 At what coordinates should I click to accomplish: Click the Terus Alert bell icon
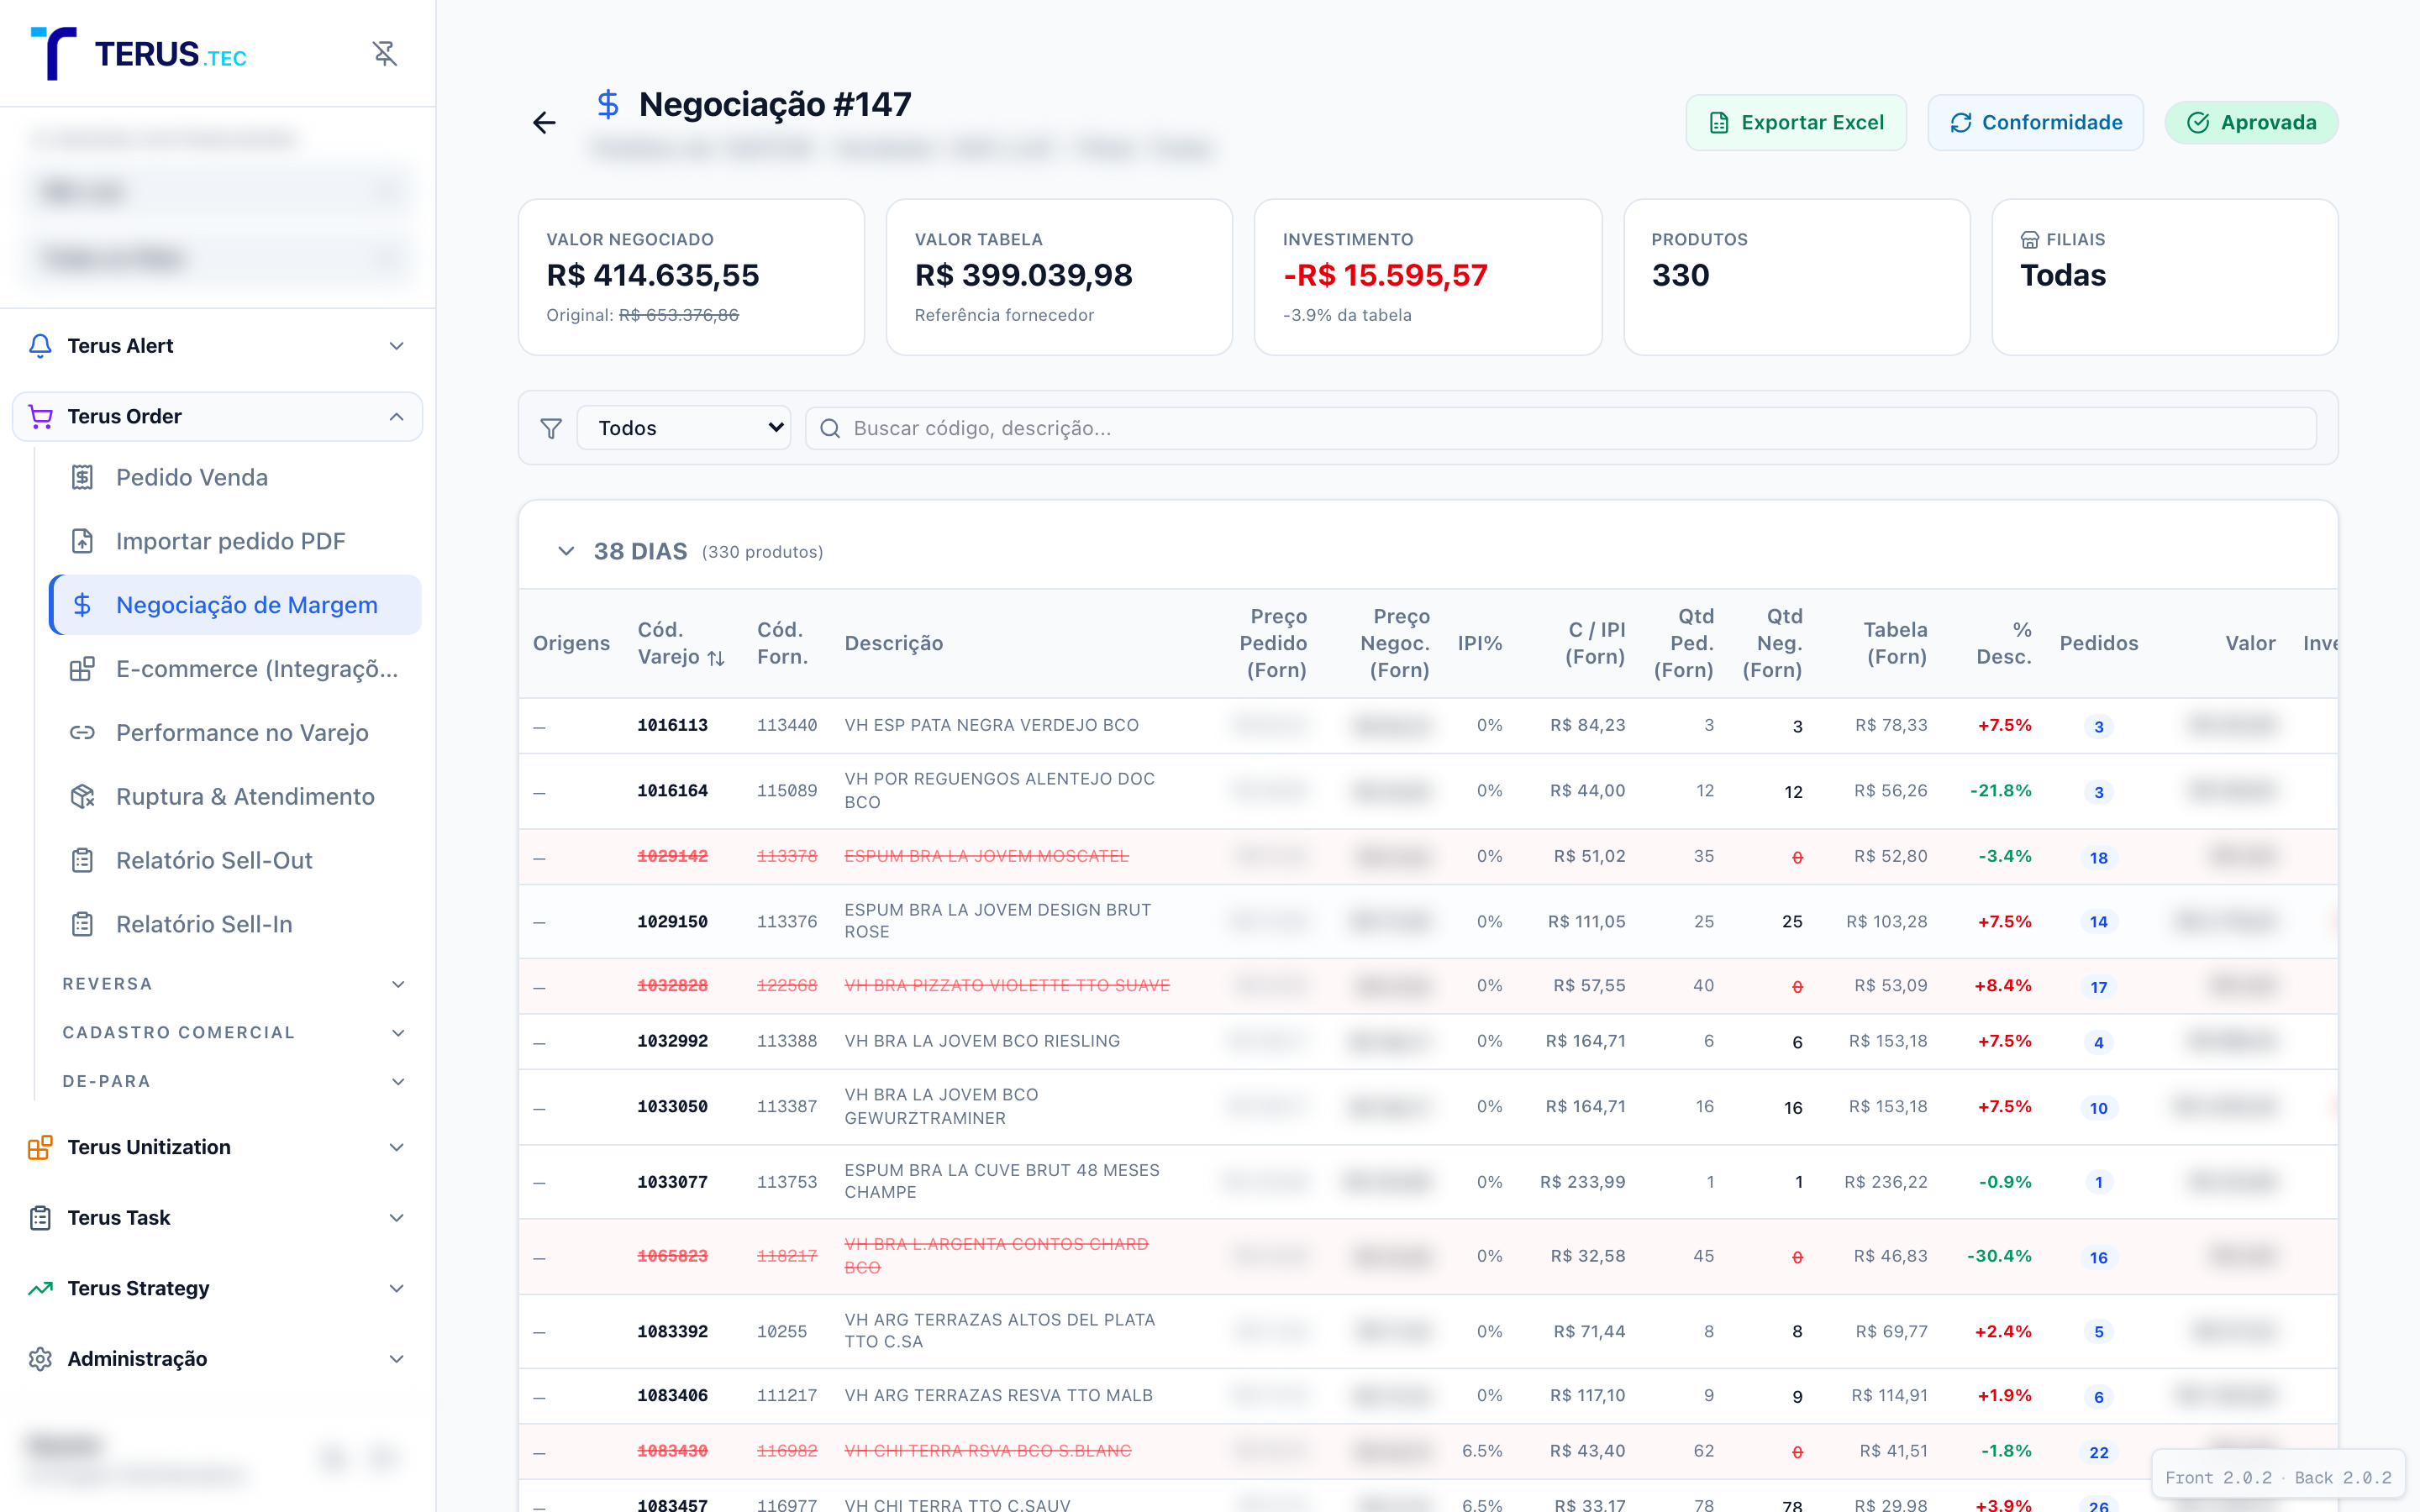click(40, 346)
